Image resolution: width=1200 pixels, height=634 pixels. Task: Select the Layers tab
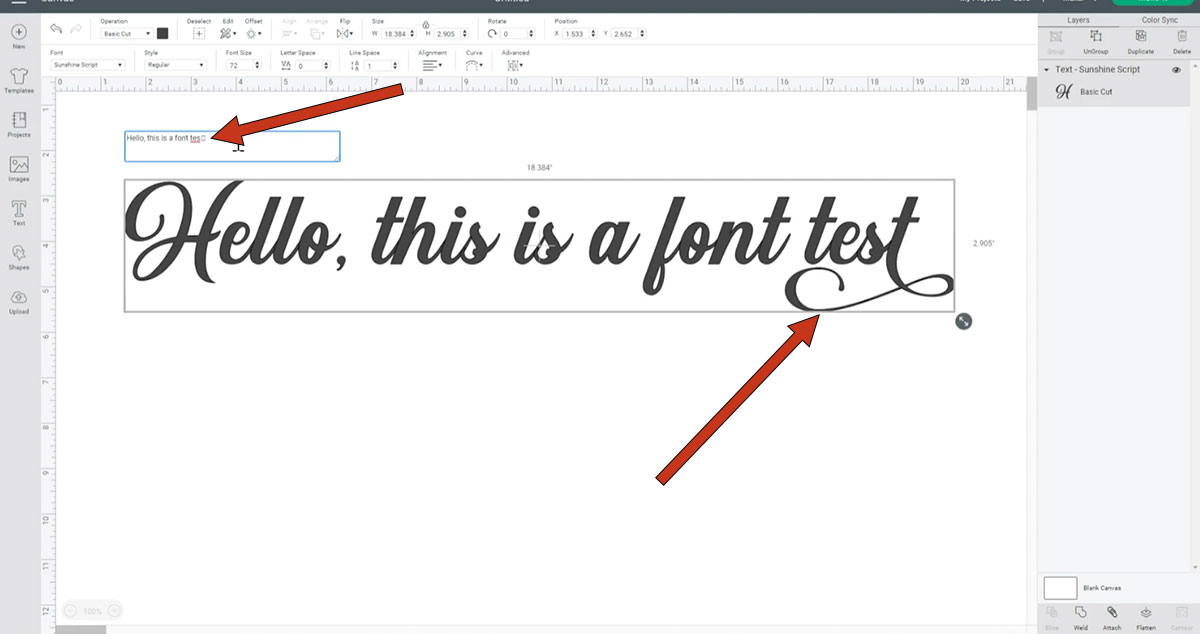[x=1077, y=20]
